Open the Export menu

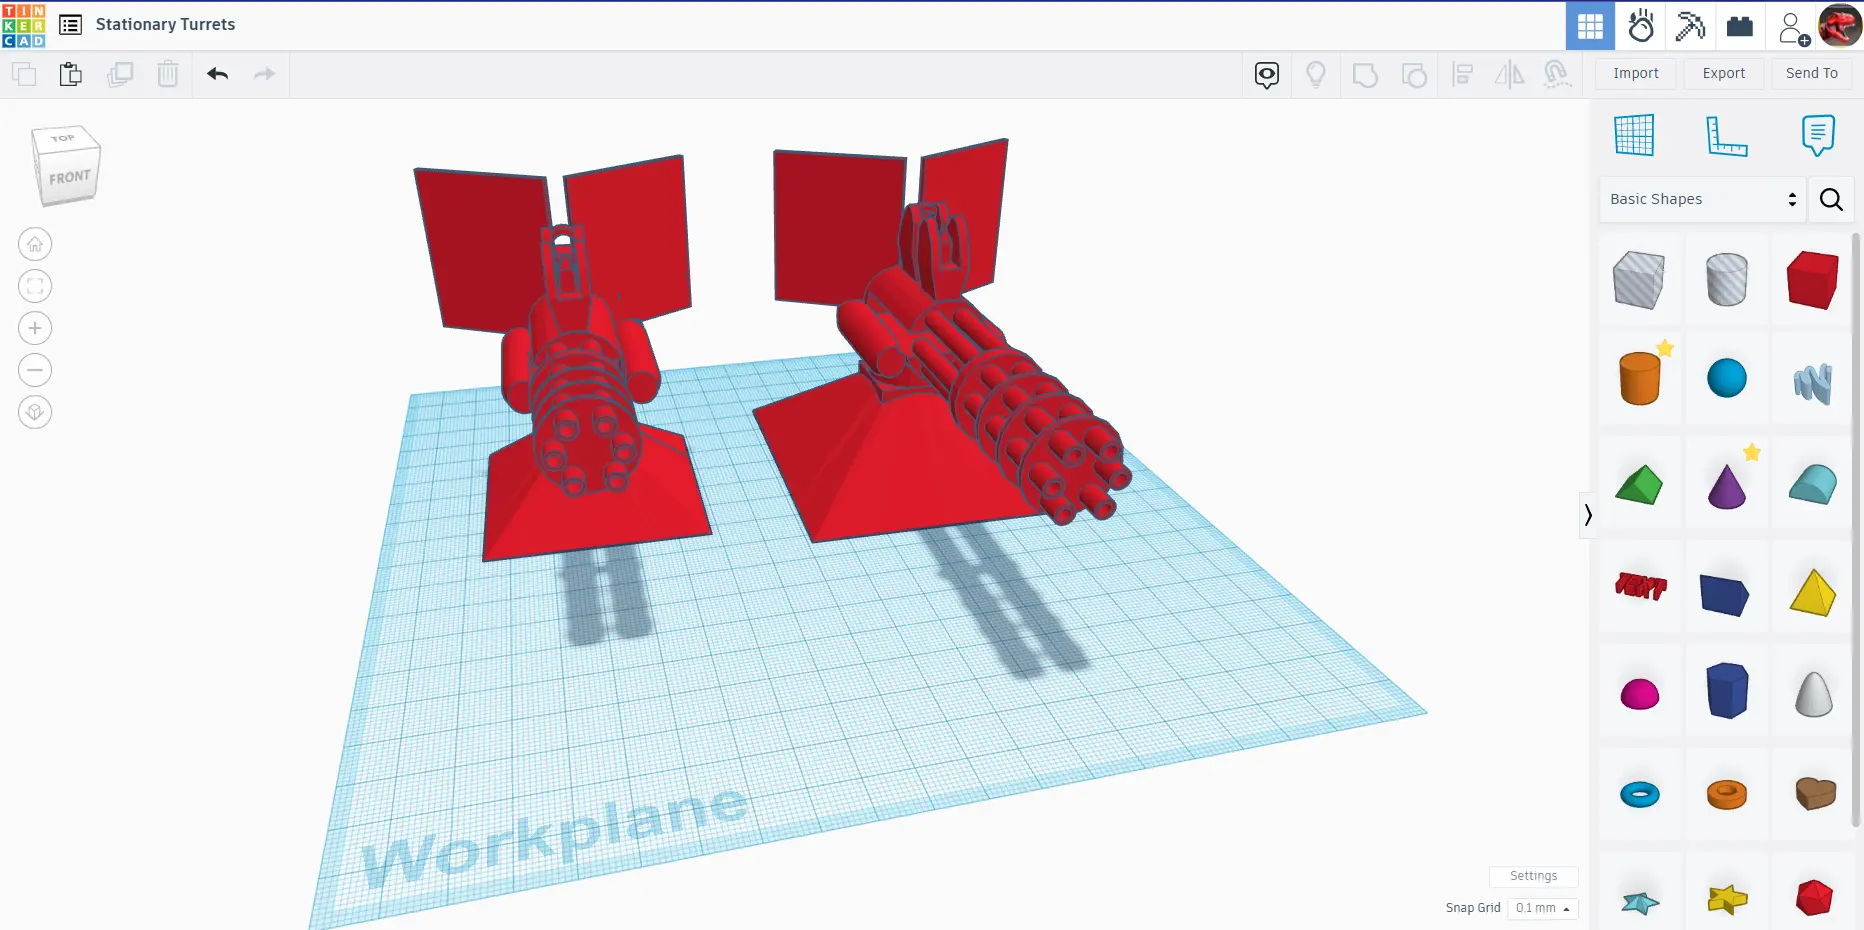click(1723, 73)
